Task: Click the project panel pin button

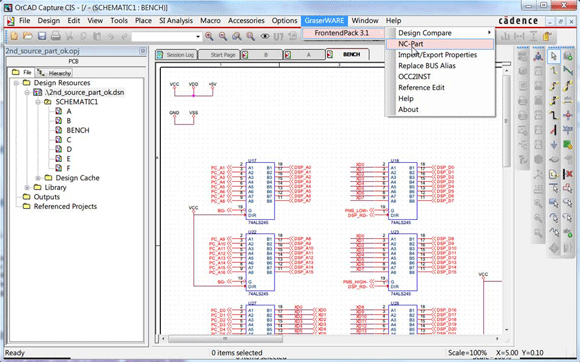Action: (142, 51)
